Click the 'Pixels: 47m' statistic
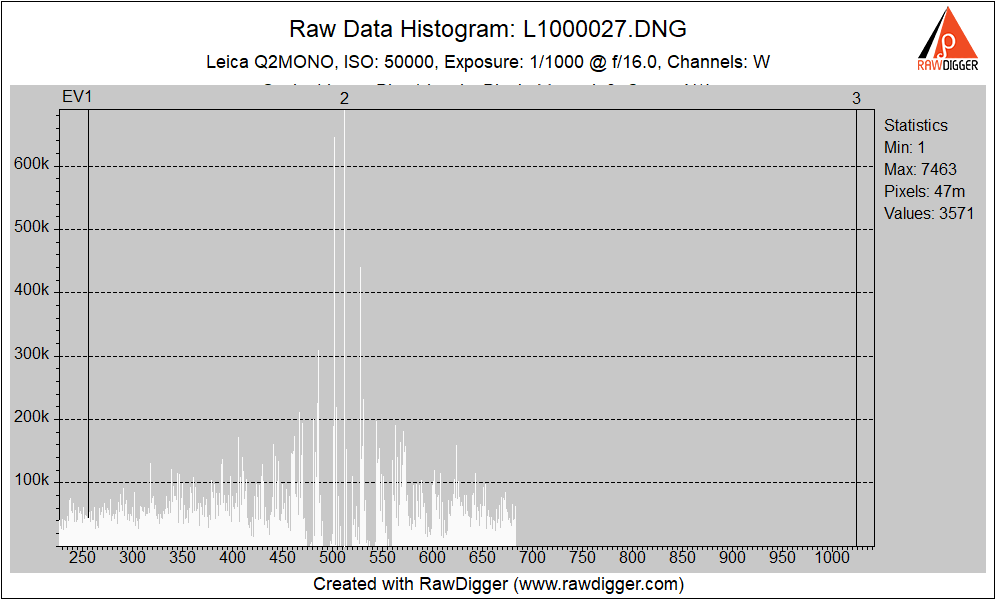This screenshot has height=599, width=996. pyautogui.click(x=924, y=191)
